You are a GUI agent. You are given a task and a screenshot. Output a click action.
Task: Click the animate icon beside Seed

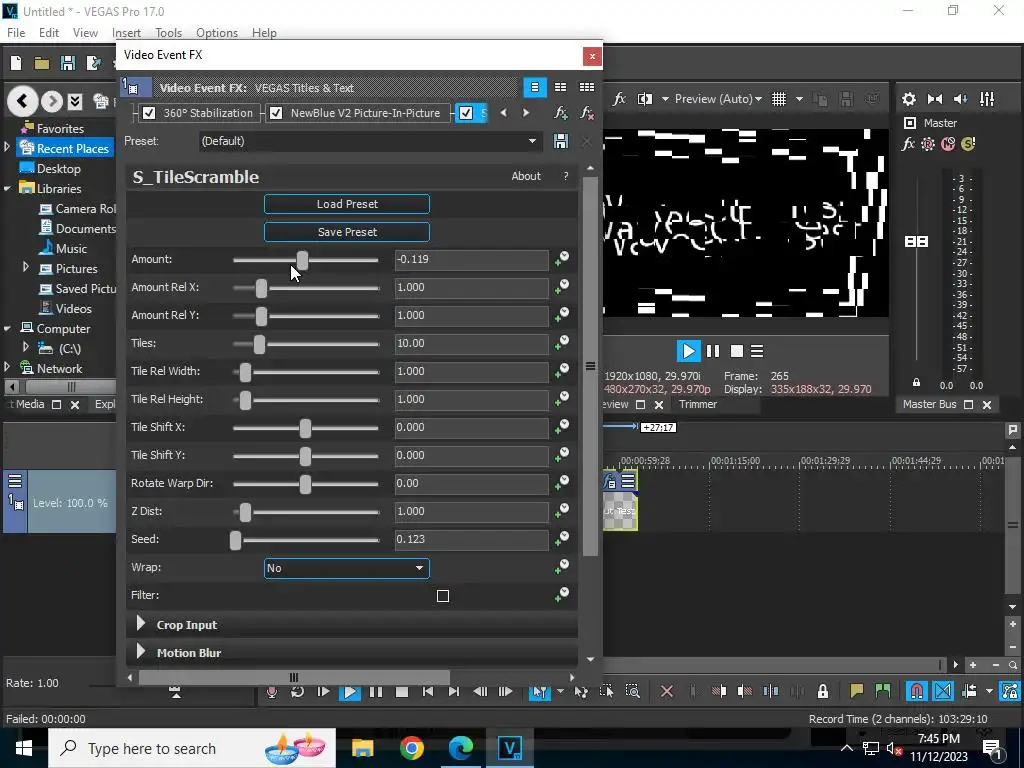561,539
